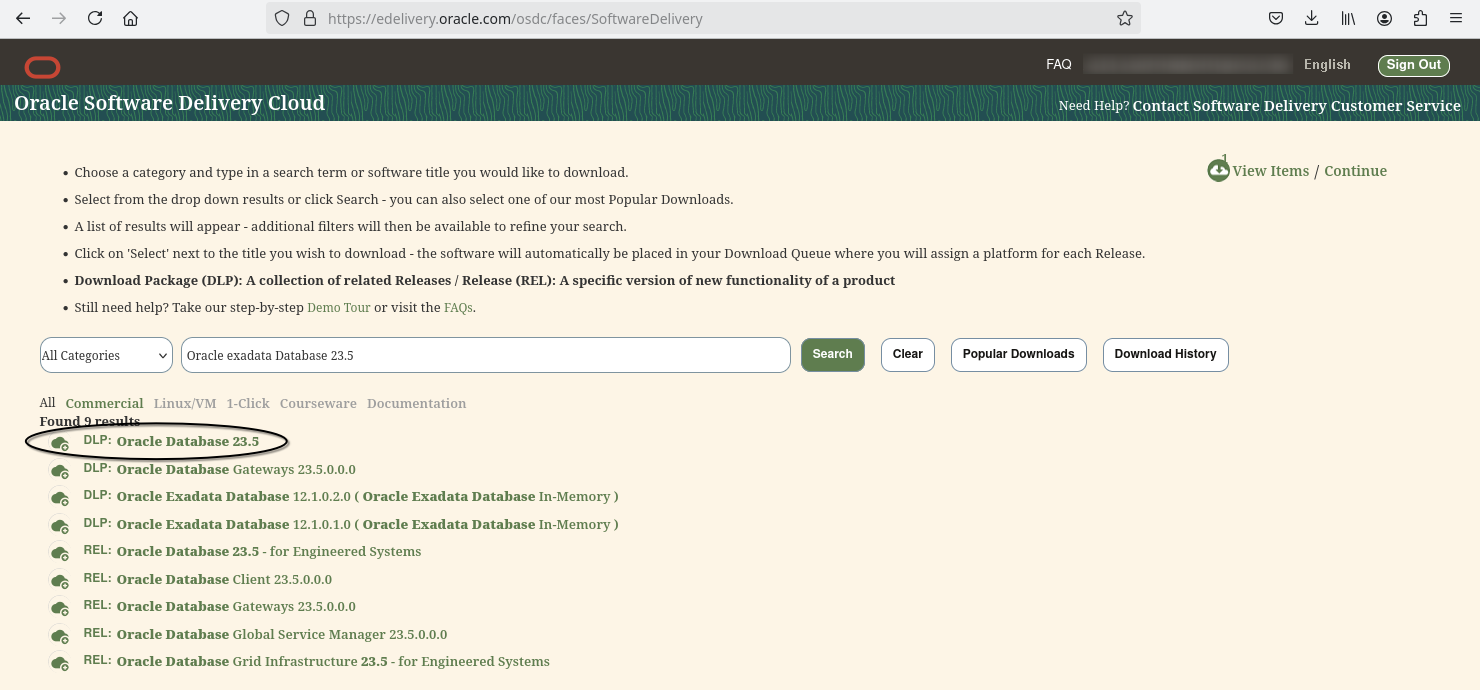Click the cloud icon next to Oracle Exadata Database 12.1.0.2.0
The height and width of the screenshot is (690, 1480).
(x=59, y=499)
